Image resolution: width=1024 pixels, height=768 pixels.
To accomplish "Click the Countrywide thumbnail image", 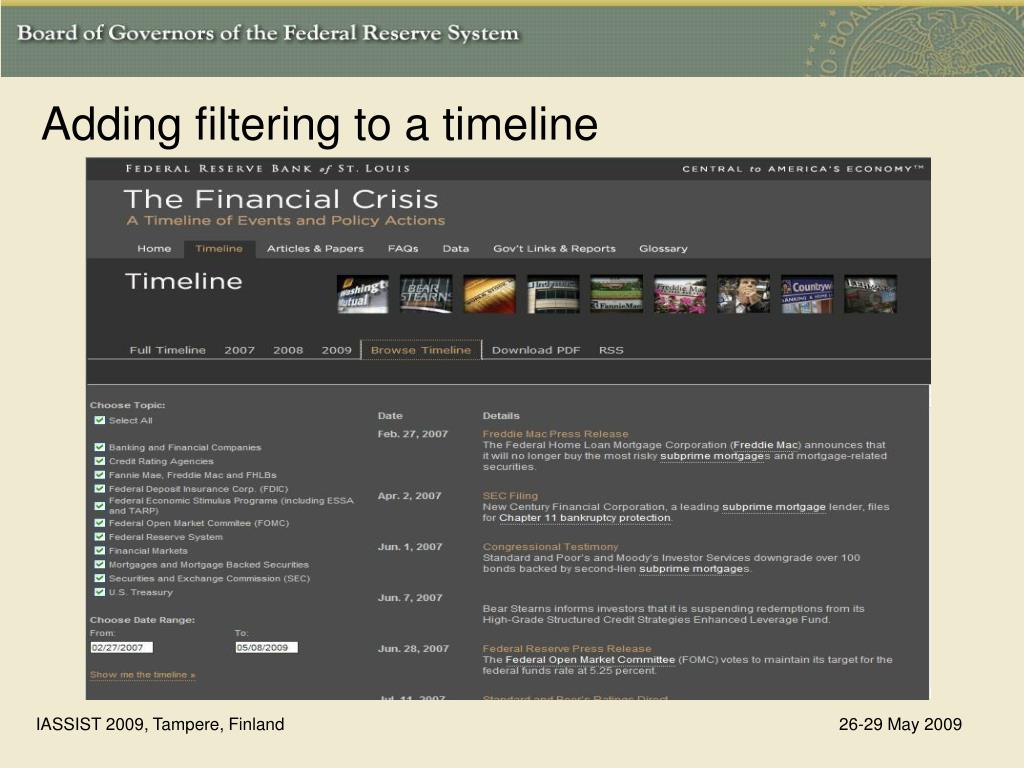I will tap(806, 294).
